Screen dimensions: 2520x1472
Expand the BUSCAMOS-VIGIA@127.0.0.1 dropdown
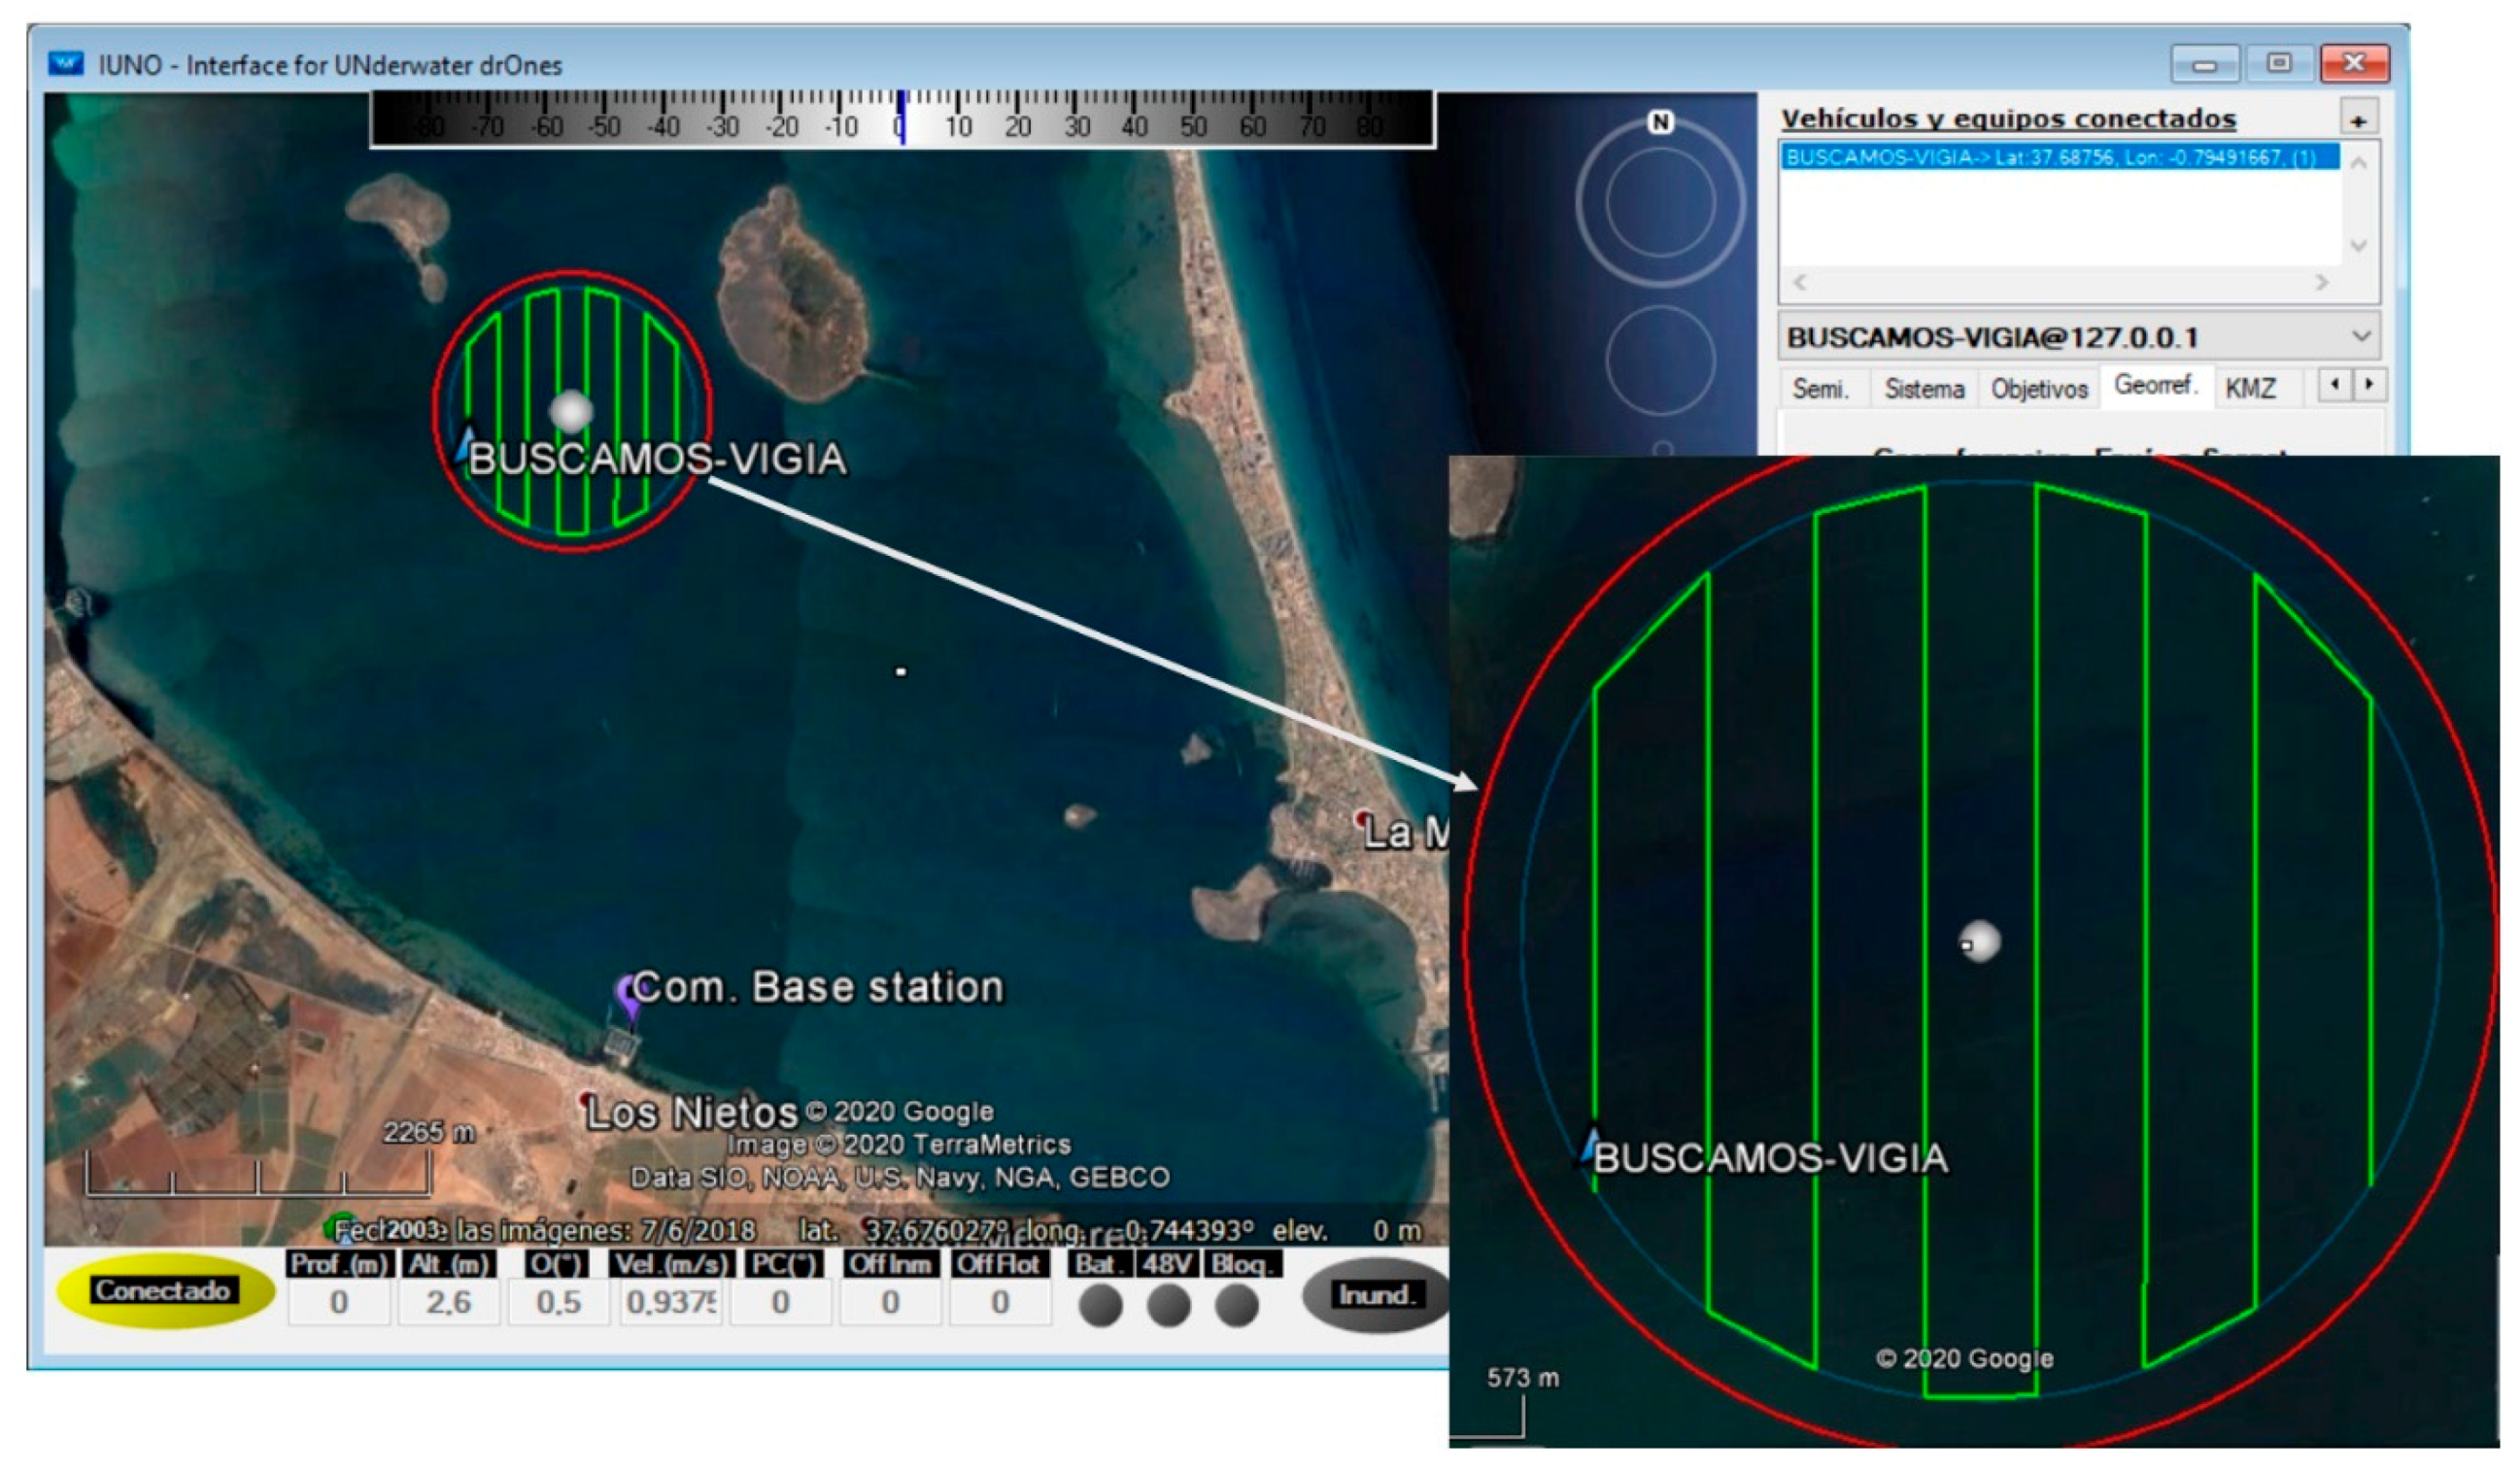tap(2360, 337)
